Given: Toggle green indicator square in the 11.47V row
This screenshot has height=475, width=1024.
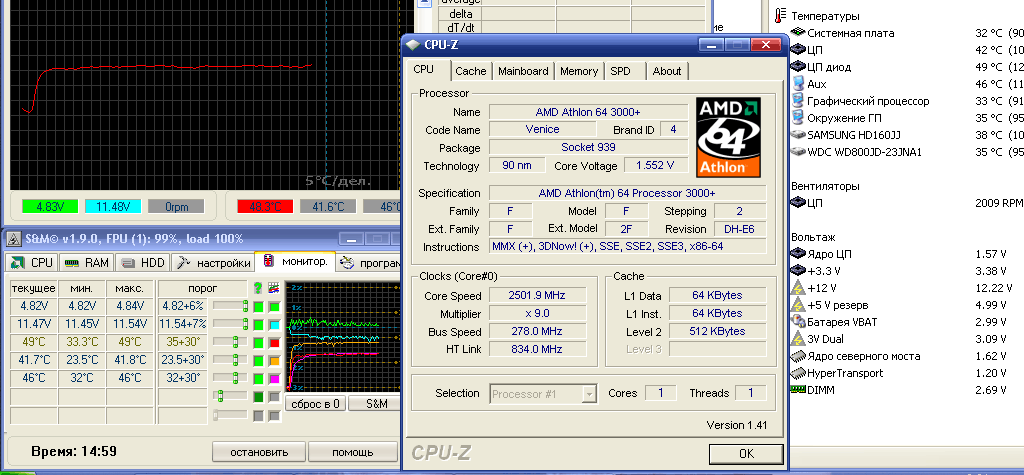Looking at the screenshot, I should pos(260,324).
